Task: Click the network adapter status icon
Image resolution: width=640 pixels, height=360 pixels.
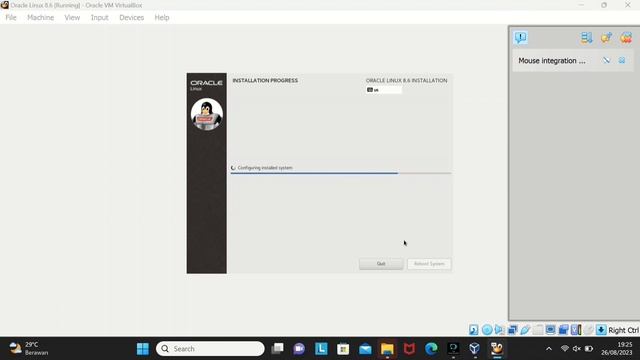Action: pos(512,329)
